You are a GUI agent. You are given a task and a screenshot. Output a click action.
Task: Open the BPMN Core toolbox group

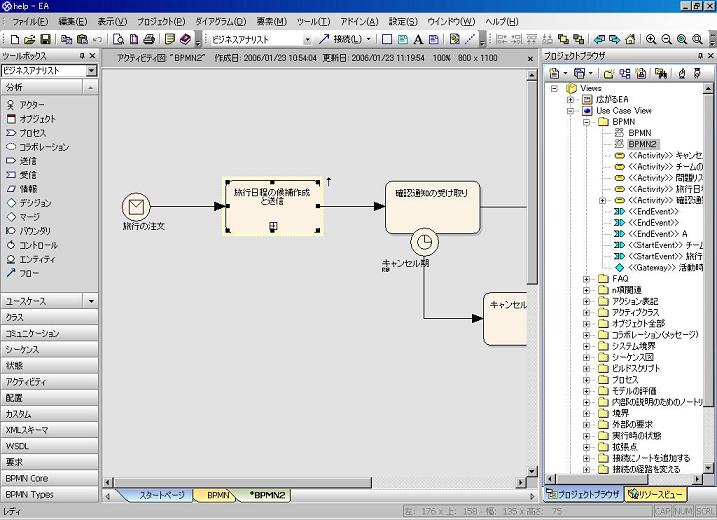28,478
